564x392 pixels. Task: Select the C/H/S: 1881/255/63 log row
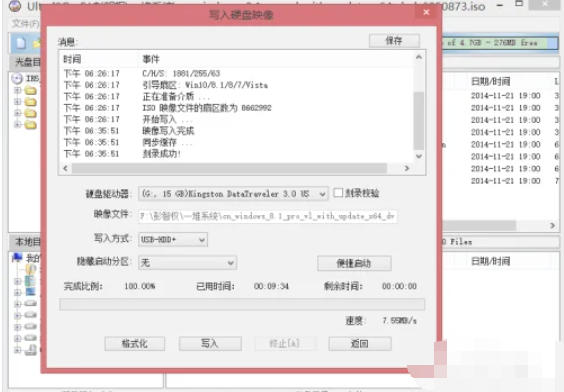point(237,73)
